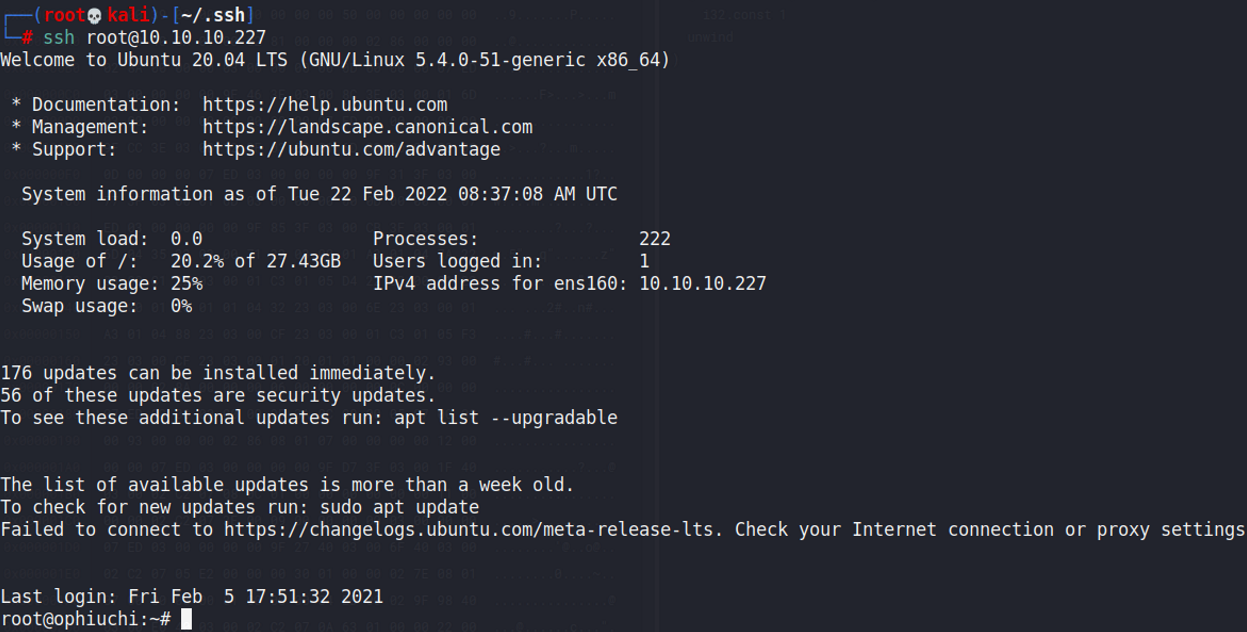The width and height of the screenshot is (1247, 632).
Task: Click the '176 updates can be installed' message
Action: click(x=218, y=373)
